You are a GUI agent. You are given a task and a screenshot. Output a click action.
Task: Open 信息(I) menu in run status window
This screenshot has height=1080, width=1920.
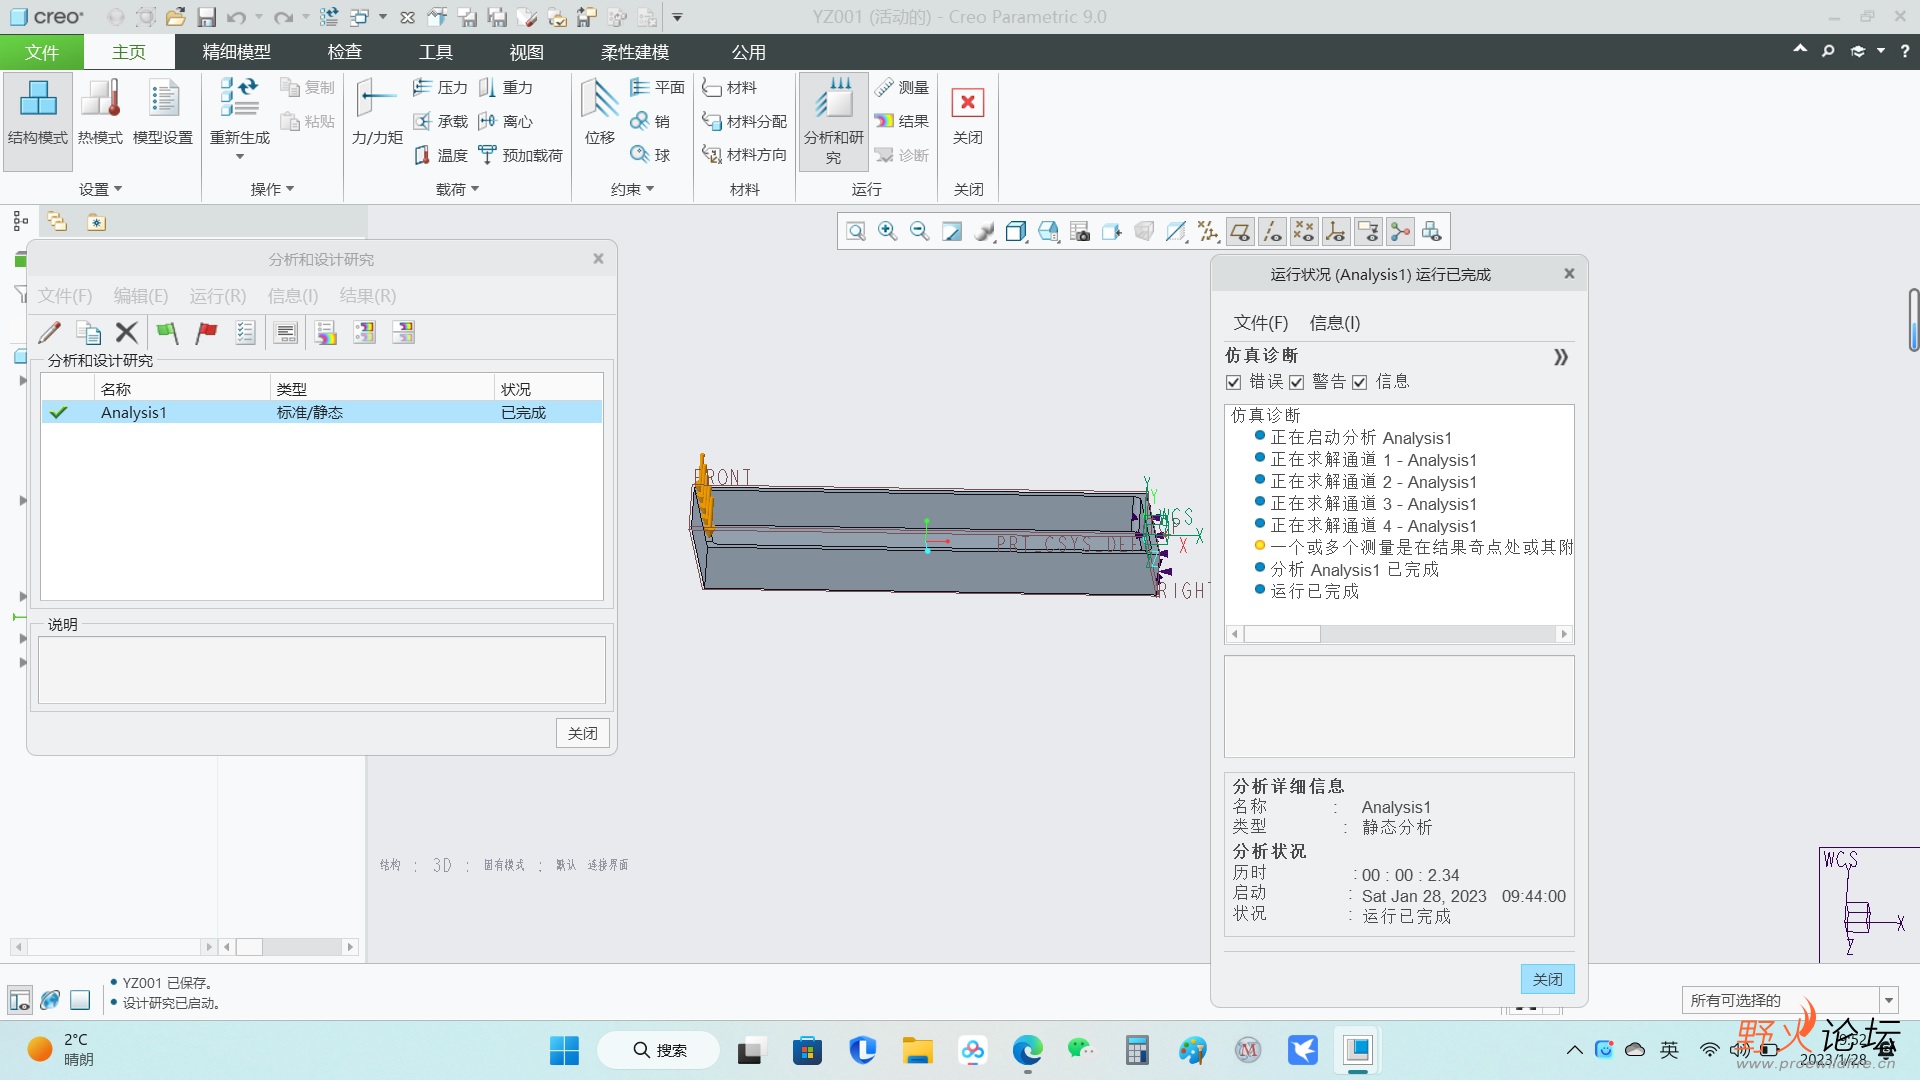pyautogui.click(x=1335, y=323)
